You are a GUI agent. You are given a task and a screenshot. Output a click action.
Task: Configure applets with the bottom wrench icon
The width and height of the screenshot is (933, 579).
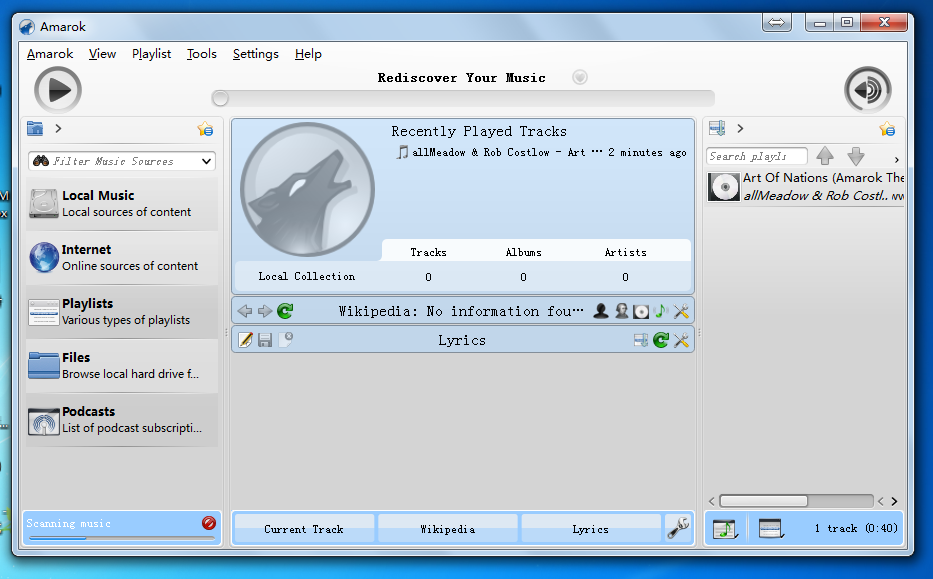(x=678, y=528)
